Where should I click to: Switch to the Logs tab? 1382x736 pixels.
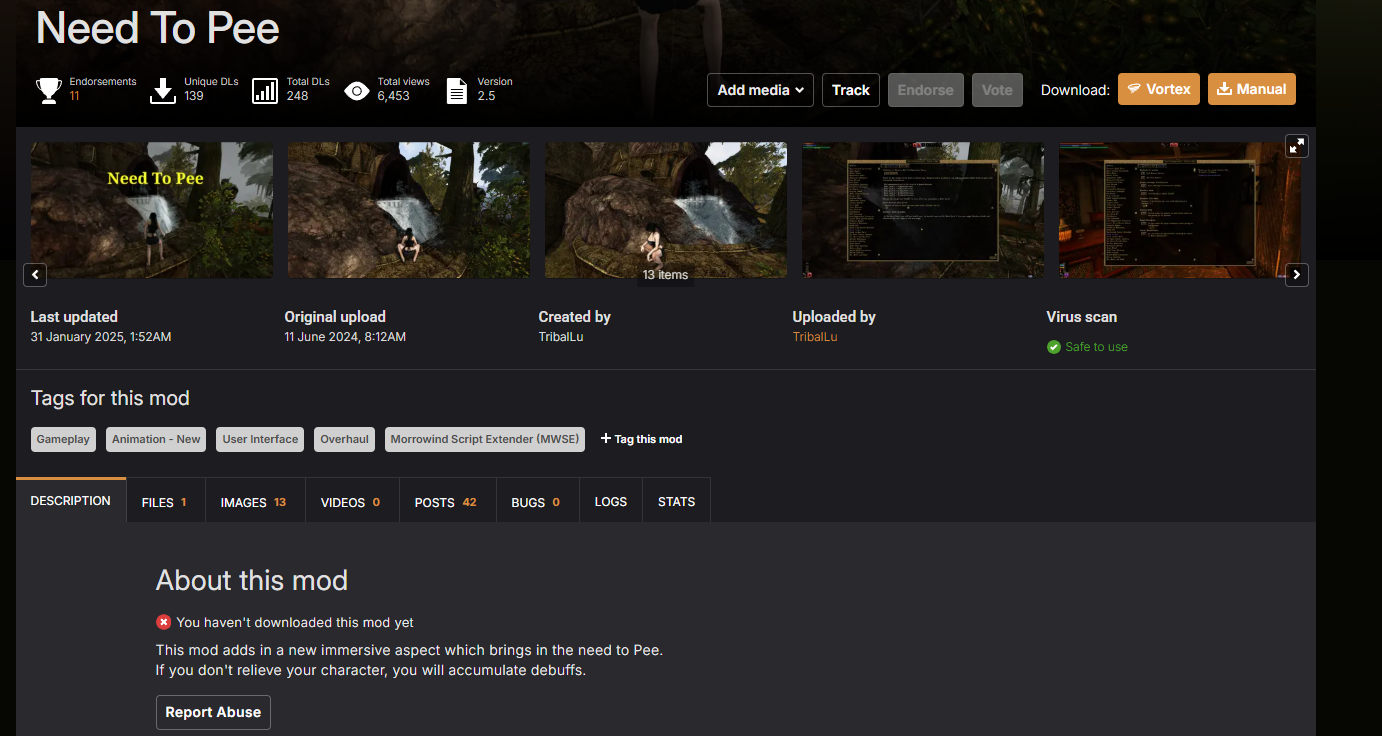(611, 502)
